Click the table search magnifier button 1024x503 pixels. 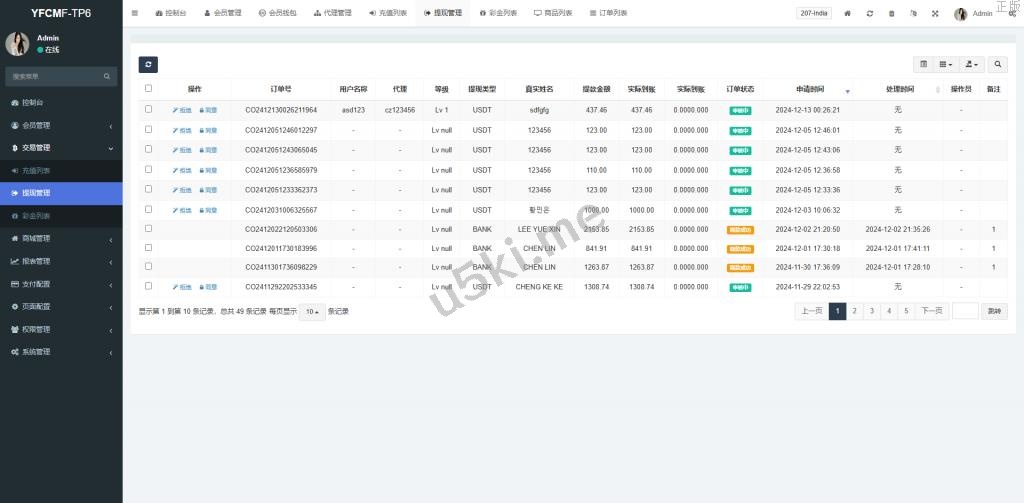pos(998,64)
